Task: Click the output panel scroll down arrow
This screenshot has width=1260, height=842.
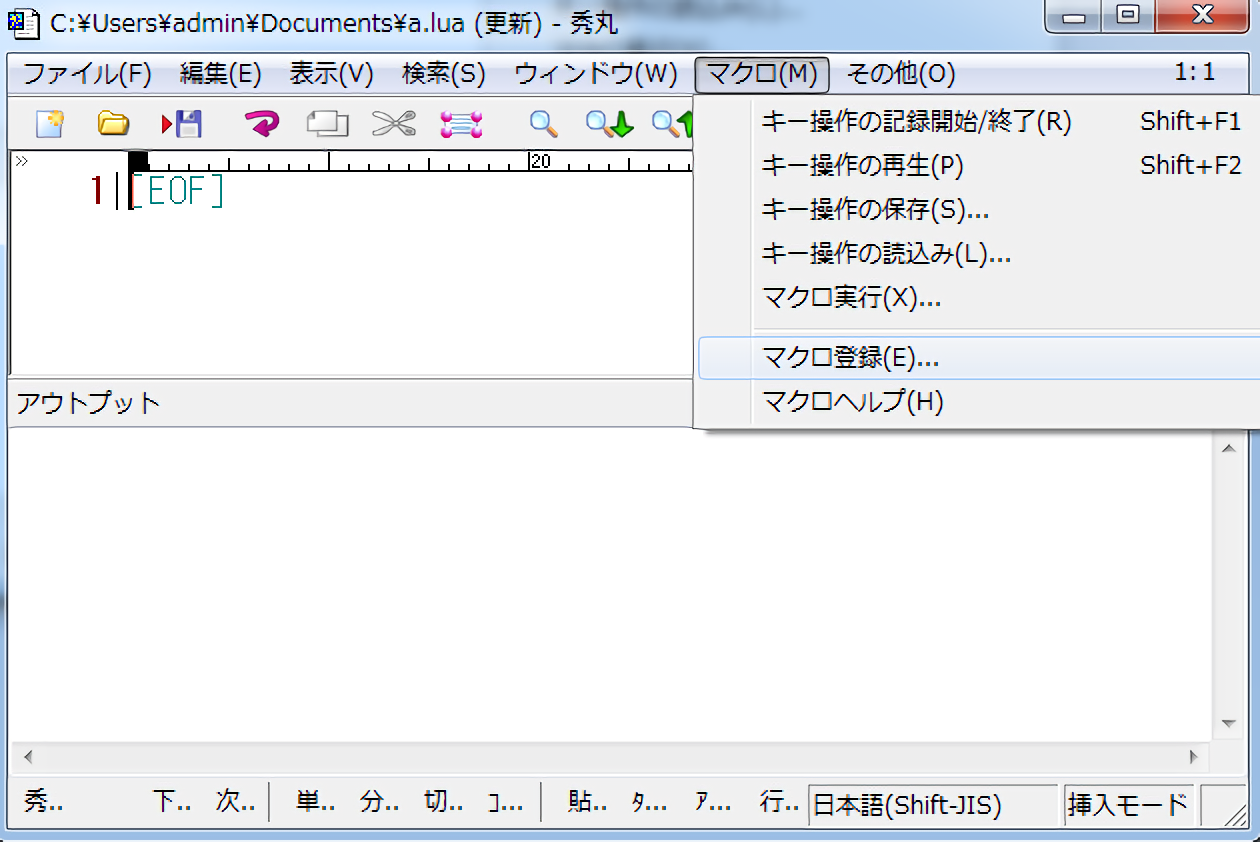Action: (1228, 723)
